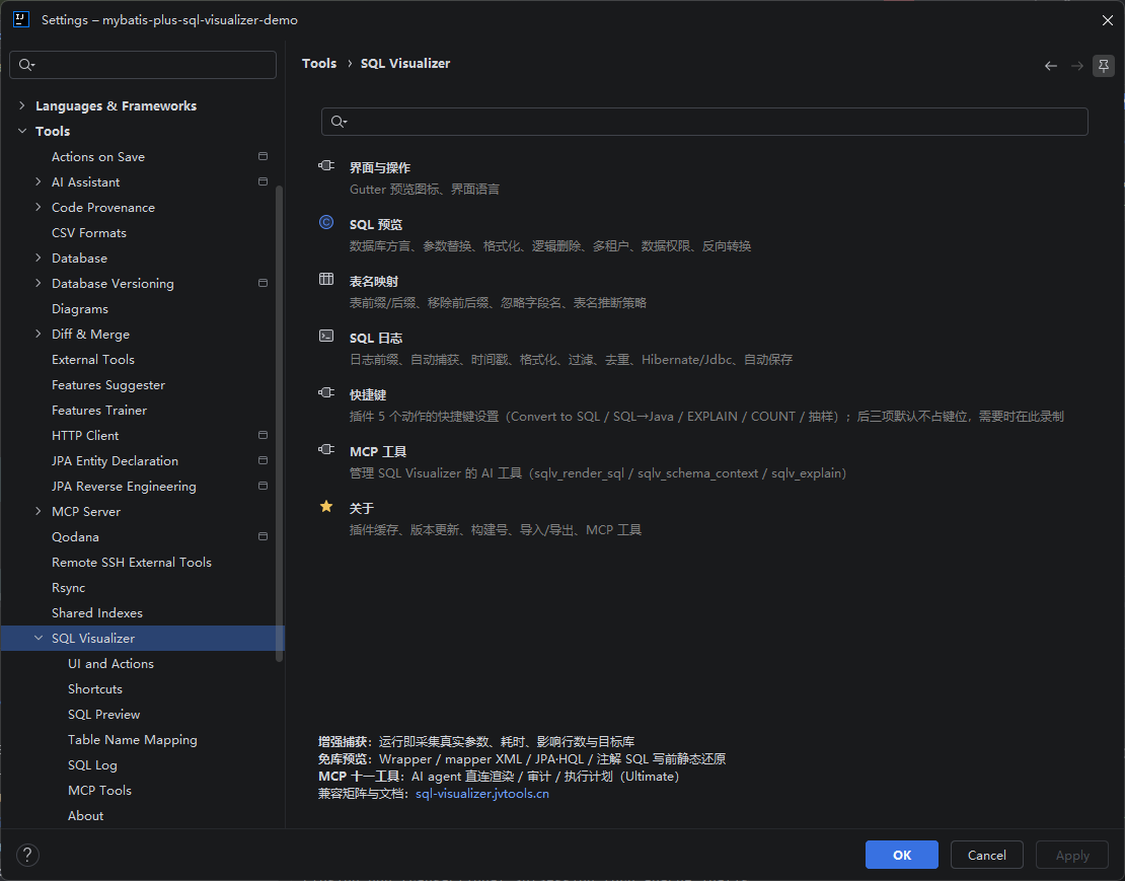The height and width of the screenshot is (881, 1125).
Task: Expand the AI Assistant node
Action: pyautogui.click(x=38, y=182)
